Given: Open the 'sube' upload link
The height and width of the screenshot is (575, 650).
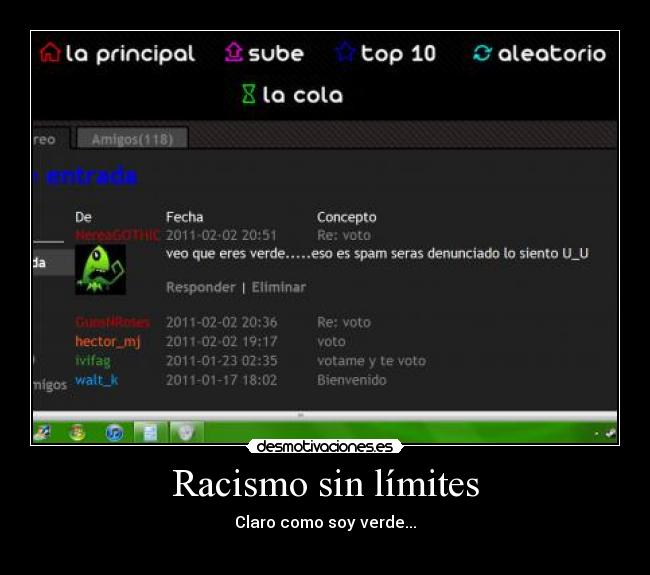Looking at the screenshot, I should tap(276, 54).
